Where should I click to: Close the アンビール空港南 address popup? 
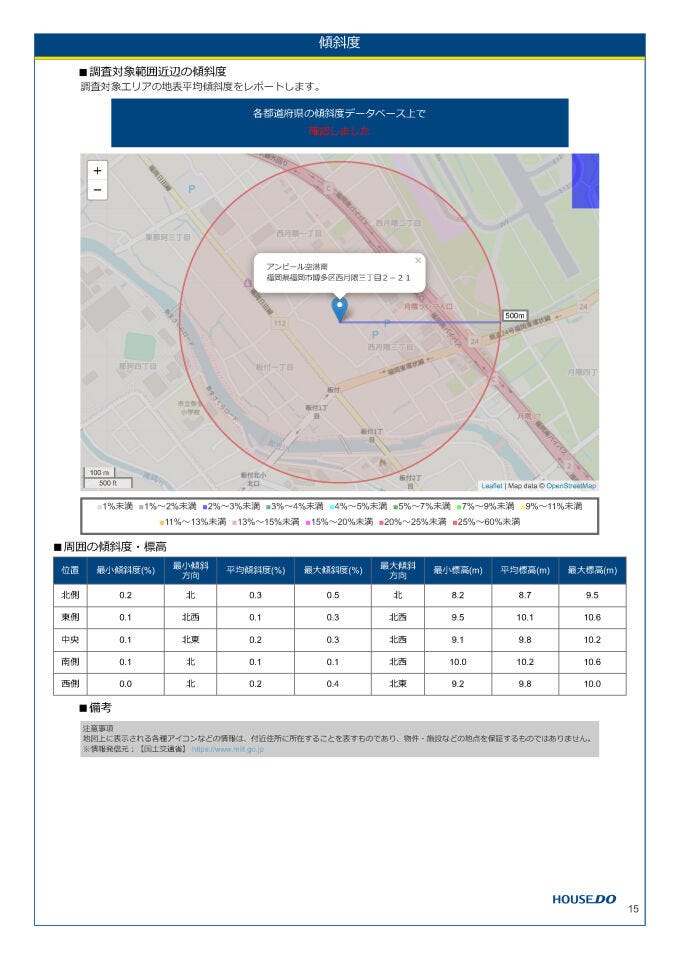click(x=418, y=260)
